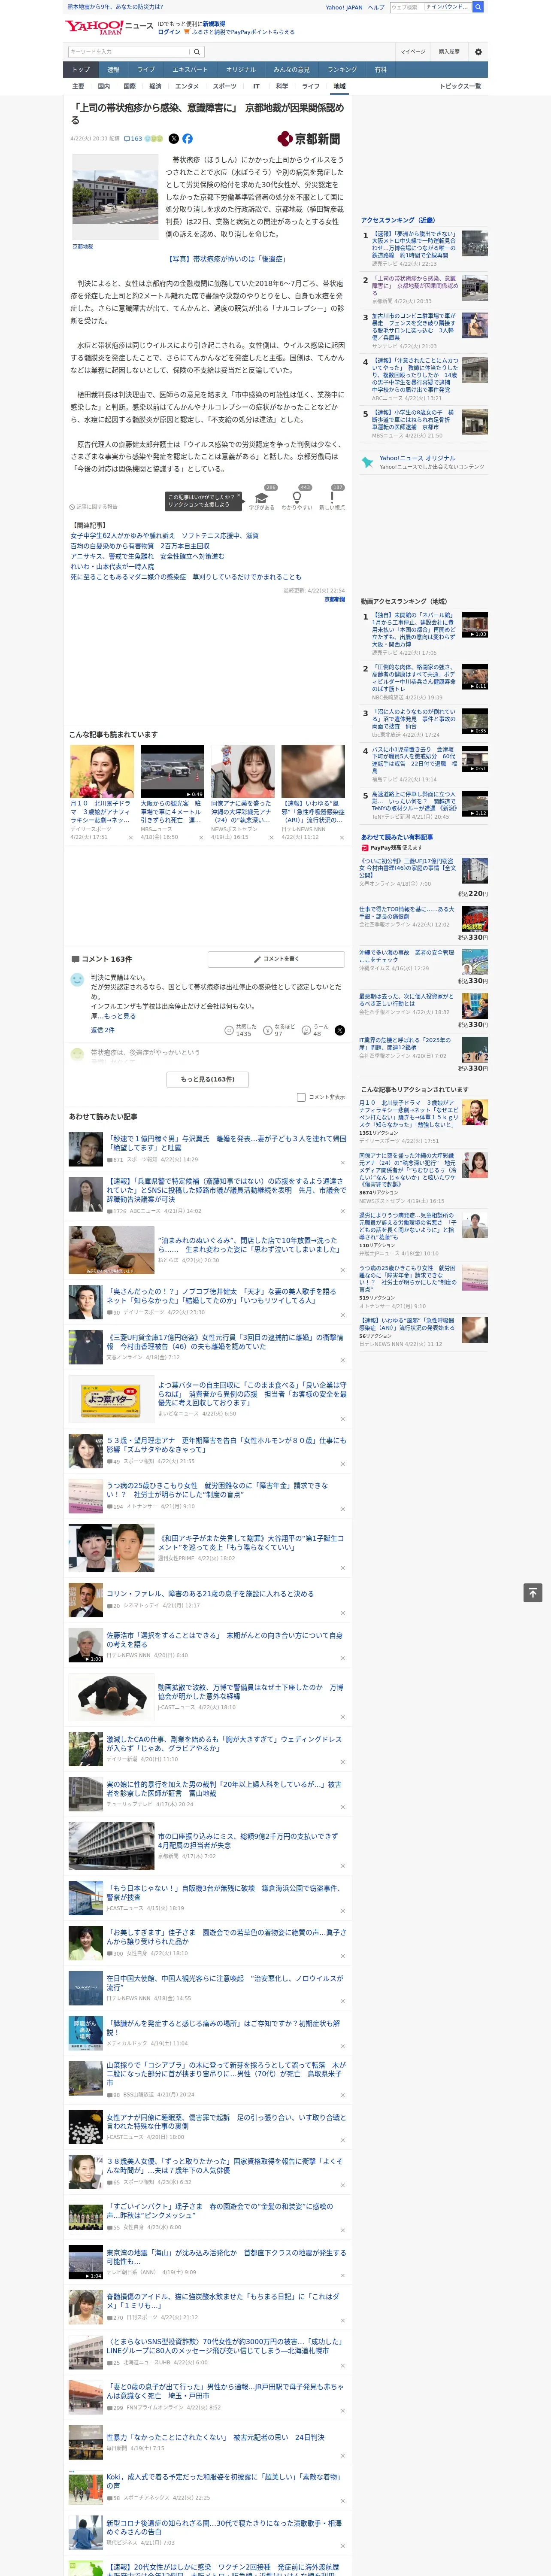The image size is (551, 2576).
Task: Open the トップ navigation tab
Action: pos(81,70)
